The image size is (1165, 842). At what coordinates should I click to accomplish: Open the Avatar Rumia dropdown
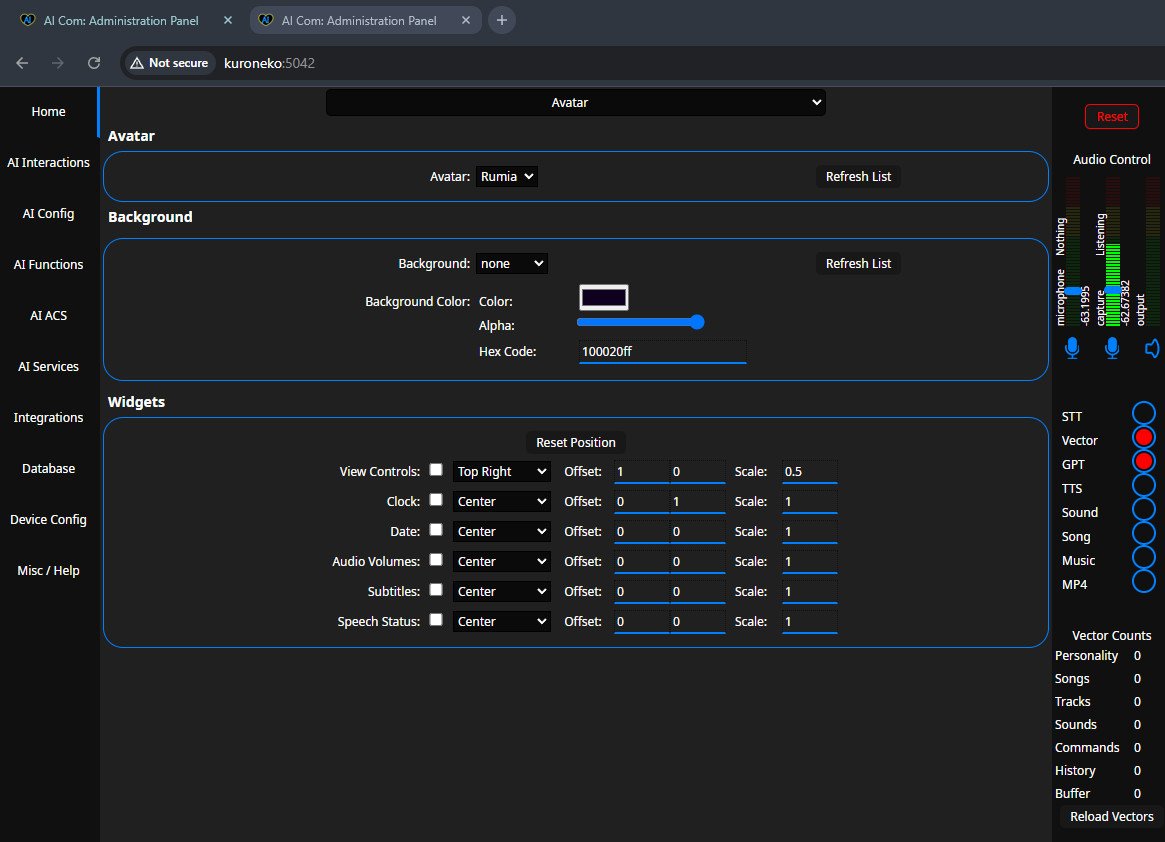tap(507, 176)
